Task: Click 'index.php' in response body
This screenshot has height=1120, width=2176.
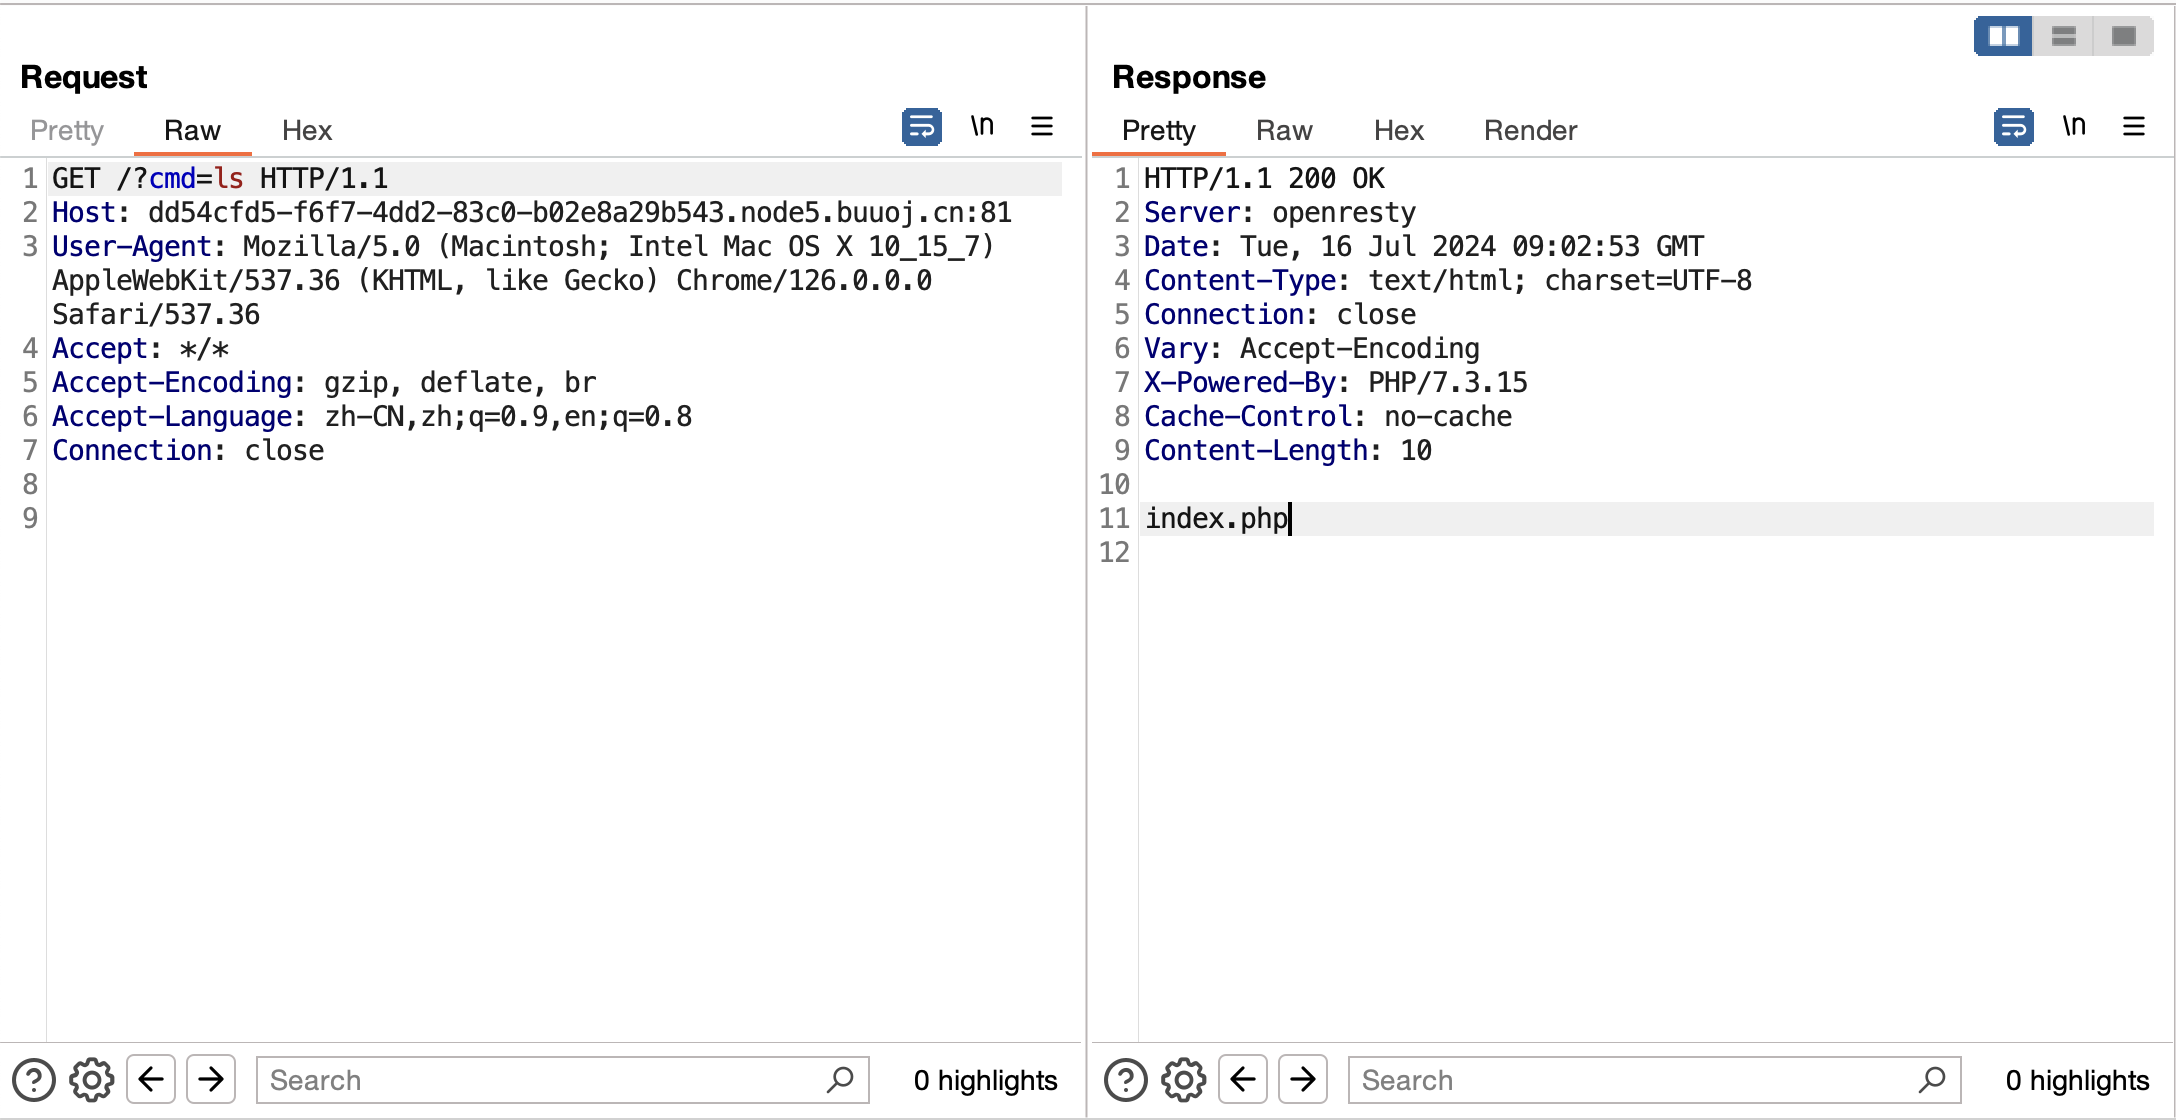Action: click(x=1217, y=519)
